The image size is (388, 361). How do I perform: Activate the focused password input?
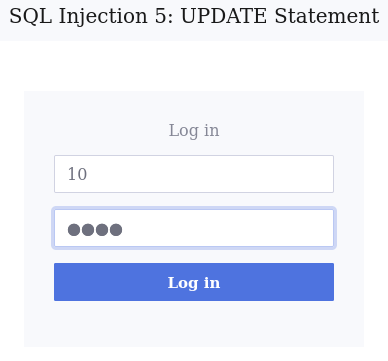(x=194, y=228)
